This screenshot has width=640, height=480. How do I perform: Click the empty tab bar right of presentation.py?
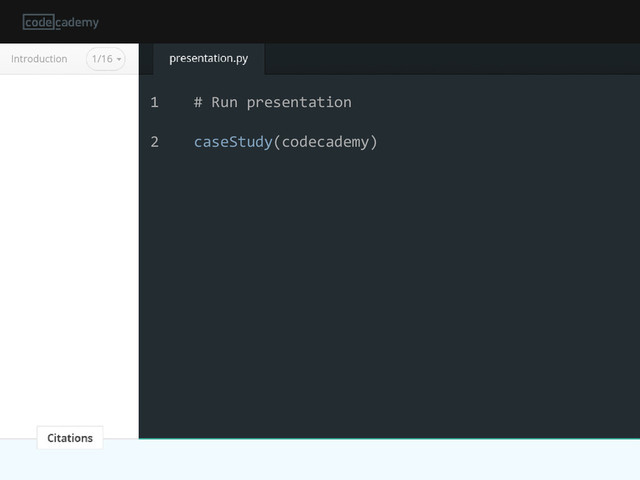[452, 59]
